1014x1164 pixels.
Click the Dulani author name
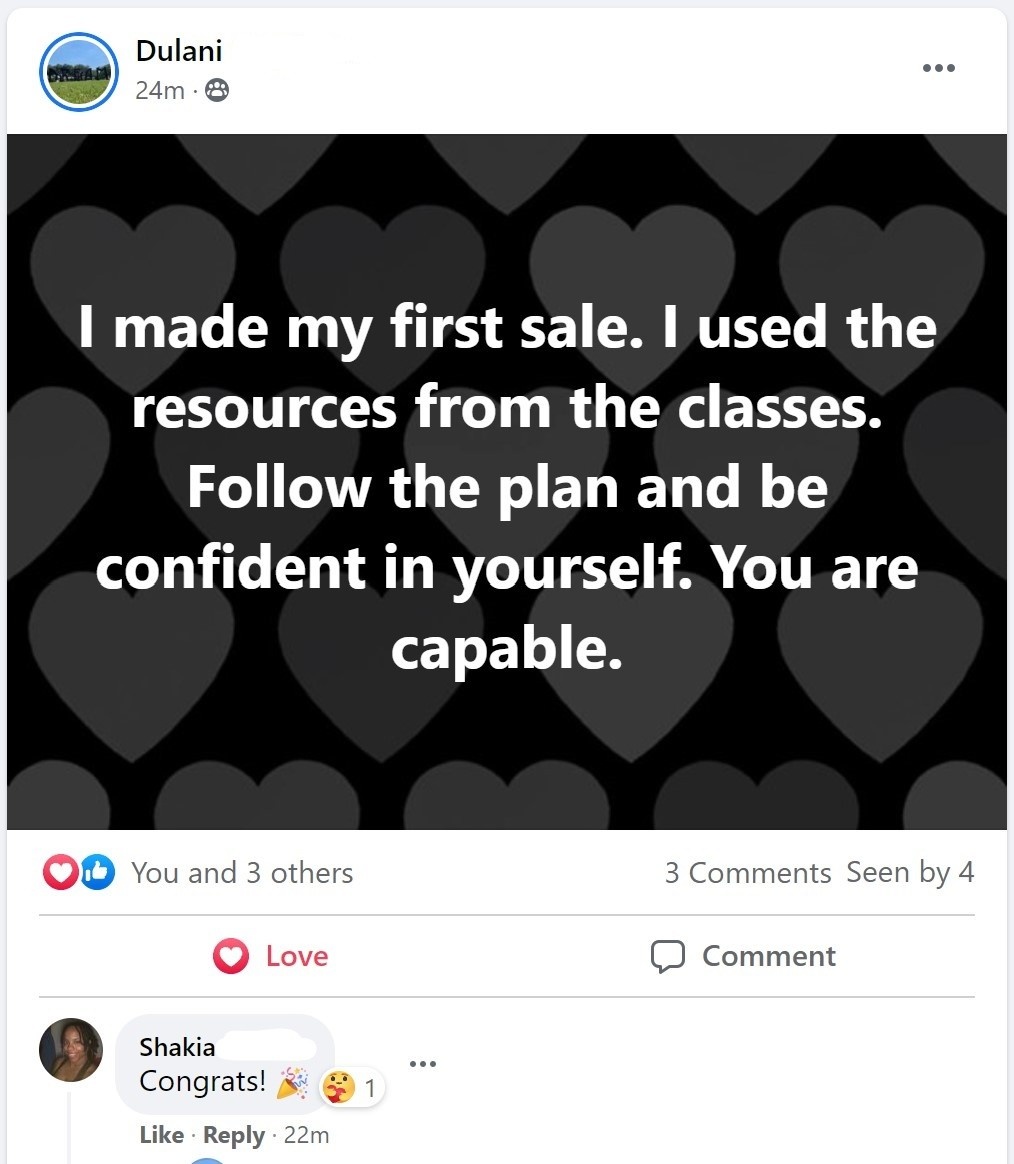point(178,49)
